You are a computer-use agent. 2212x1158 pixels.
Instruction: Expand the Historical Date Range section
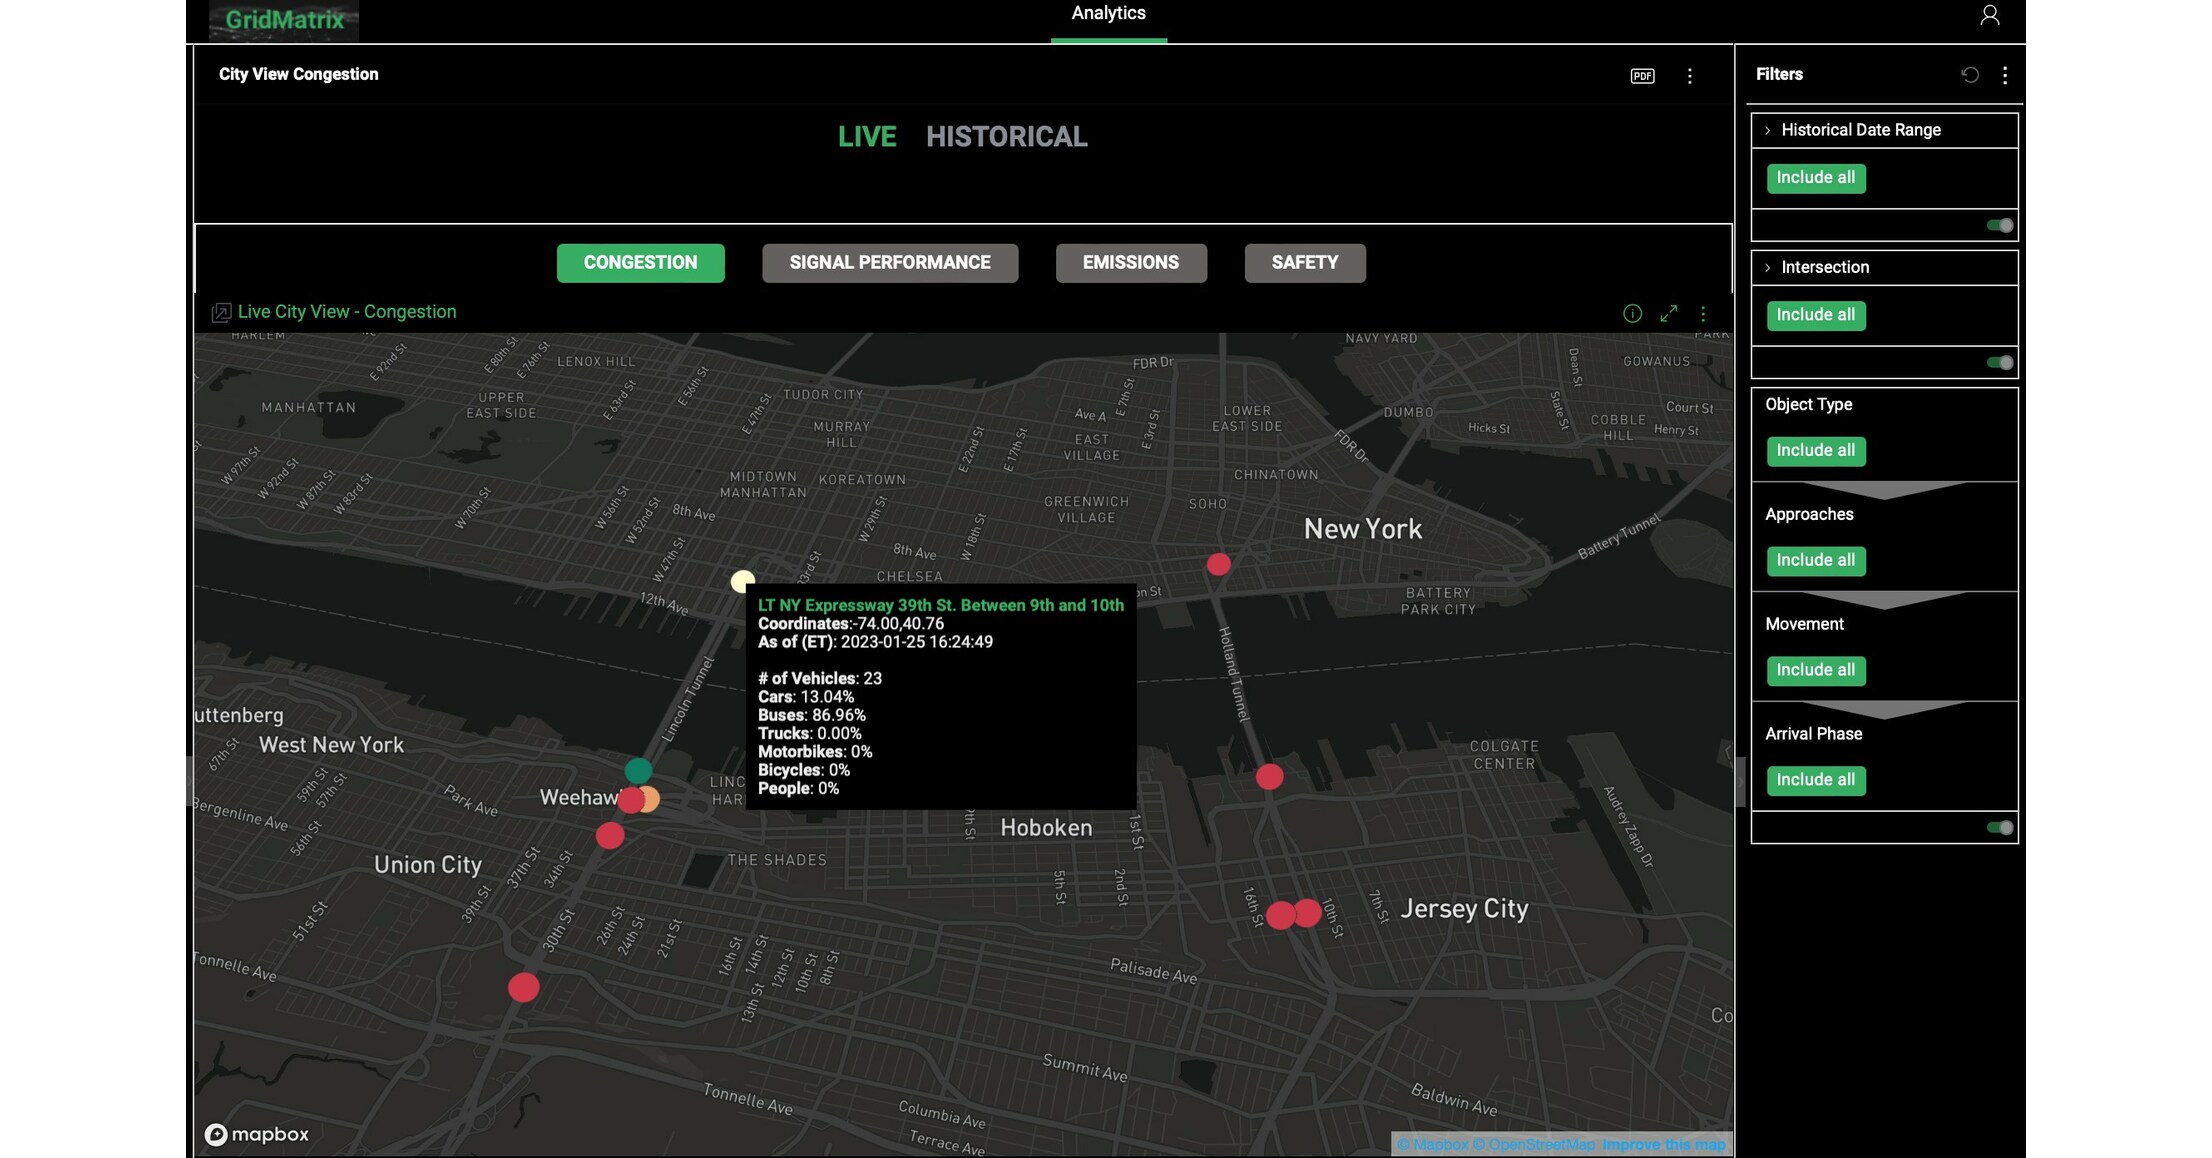click(x=1768, y=130)
